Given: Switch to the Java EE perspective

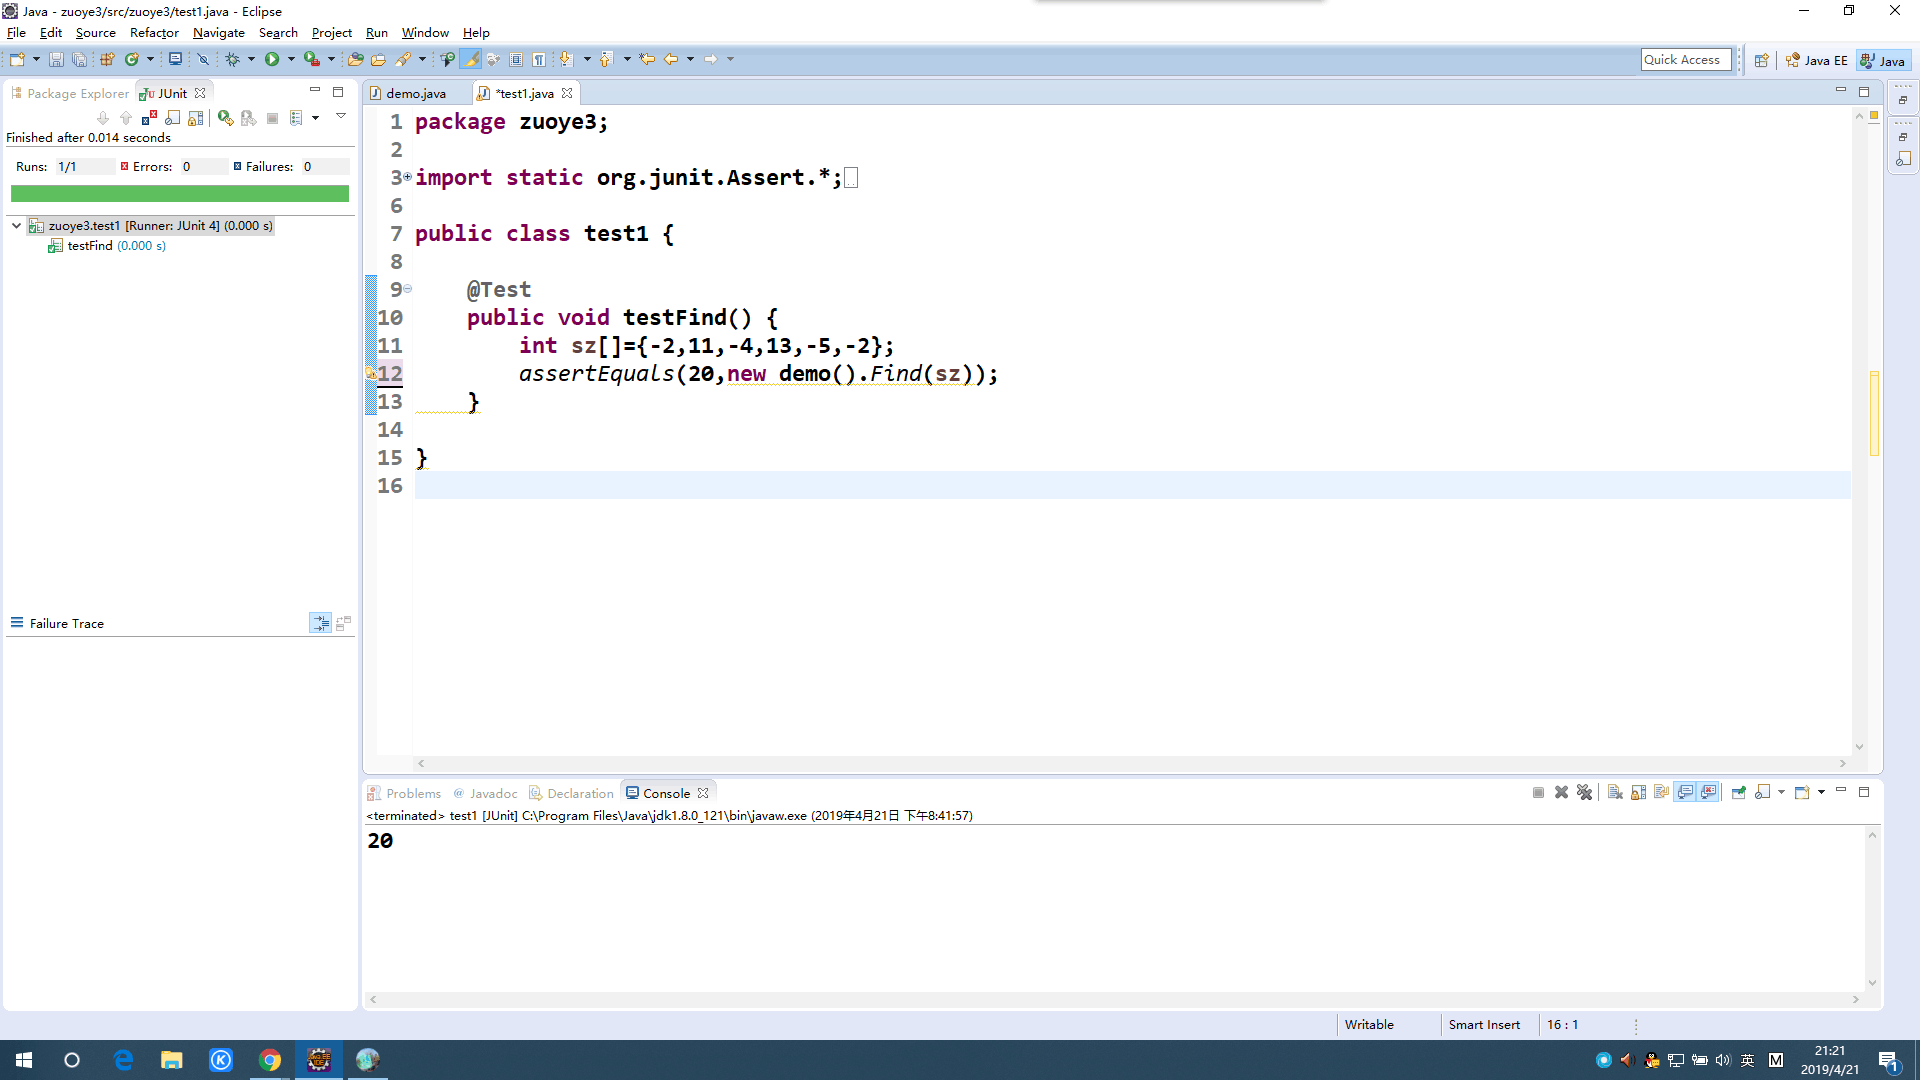Looking at the screenshot, I should 1817,61.
